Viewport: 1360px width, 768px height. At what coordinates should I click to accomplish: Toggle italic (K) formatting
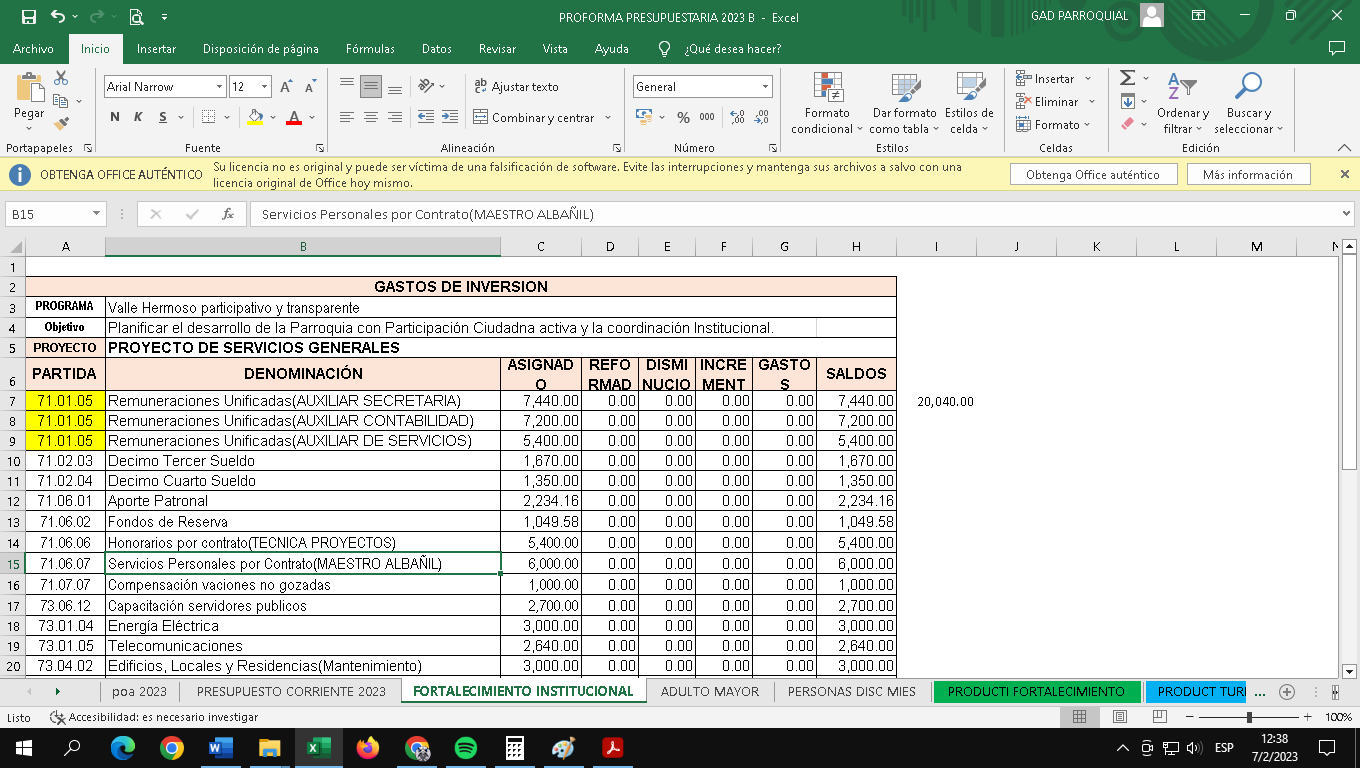pos(137,118)
